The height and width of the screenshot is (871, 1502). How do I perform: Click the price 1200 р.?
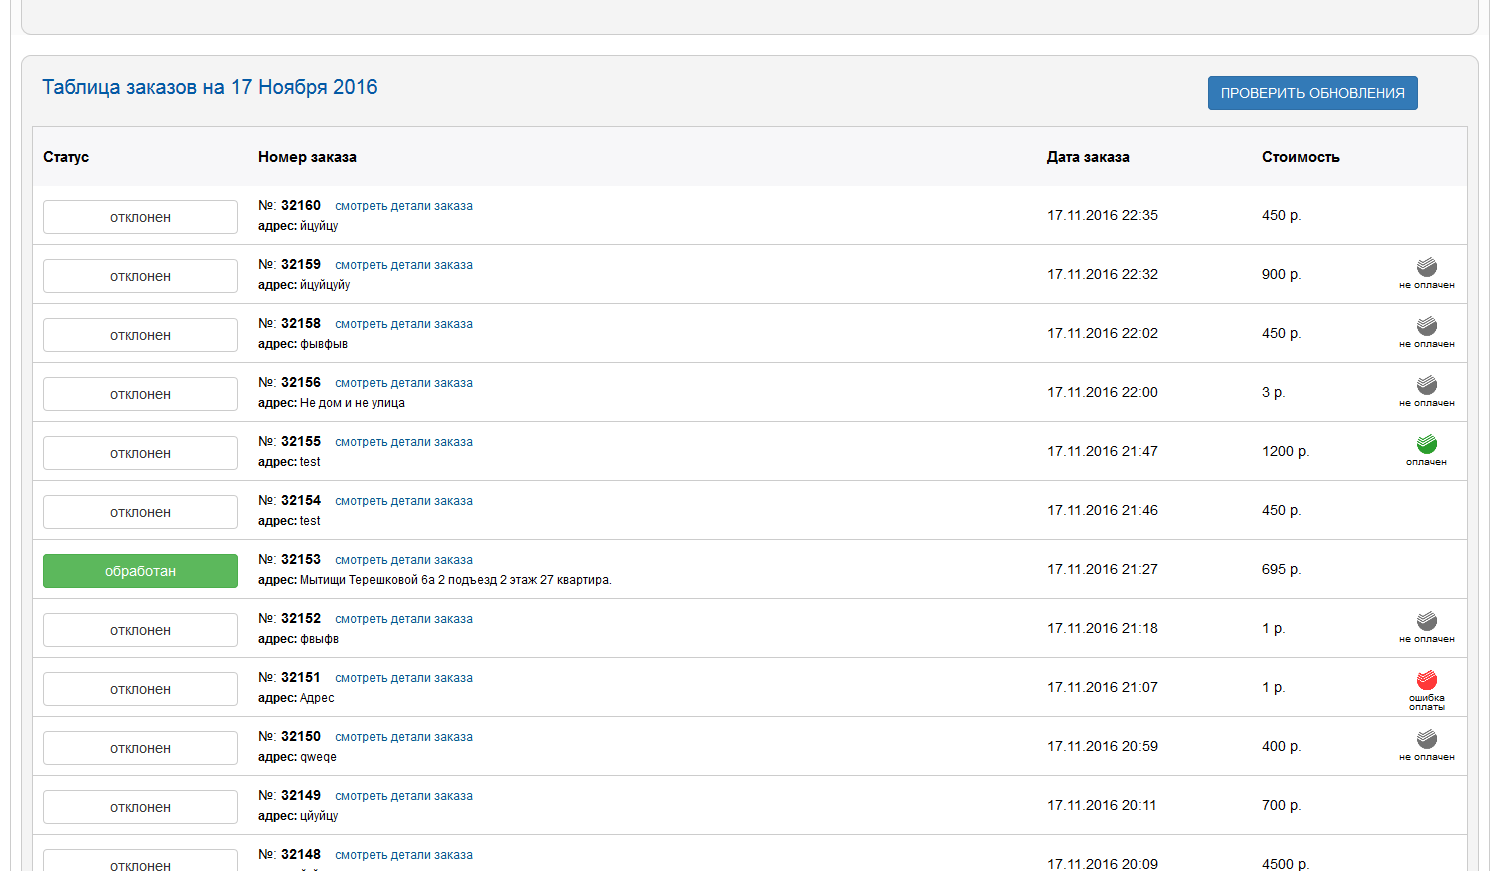click(x=1285, y=451)
